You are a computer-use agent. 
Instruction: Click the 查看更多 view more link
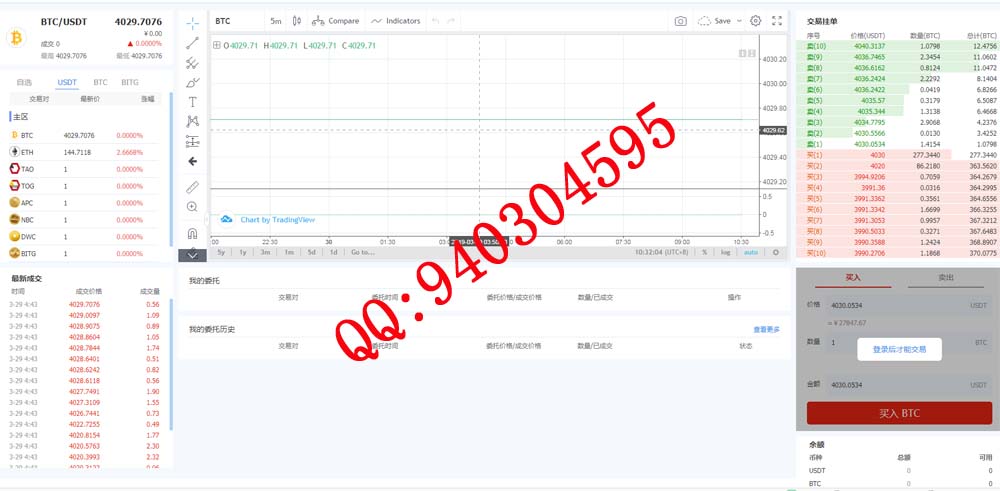(766, 329)
